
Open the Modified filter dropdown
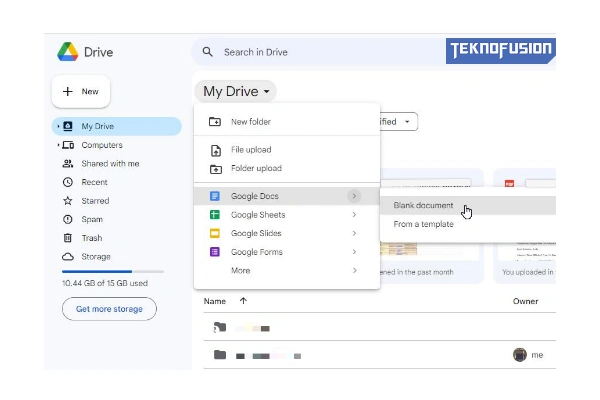click(x=398, y=122)
